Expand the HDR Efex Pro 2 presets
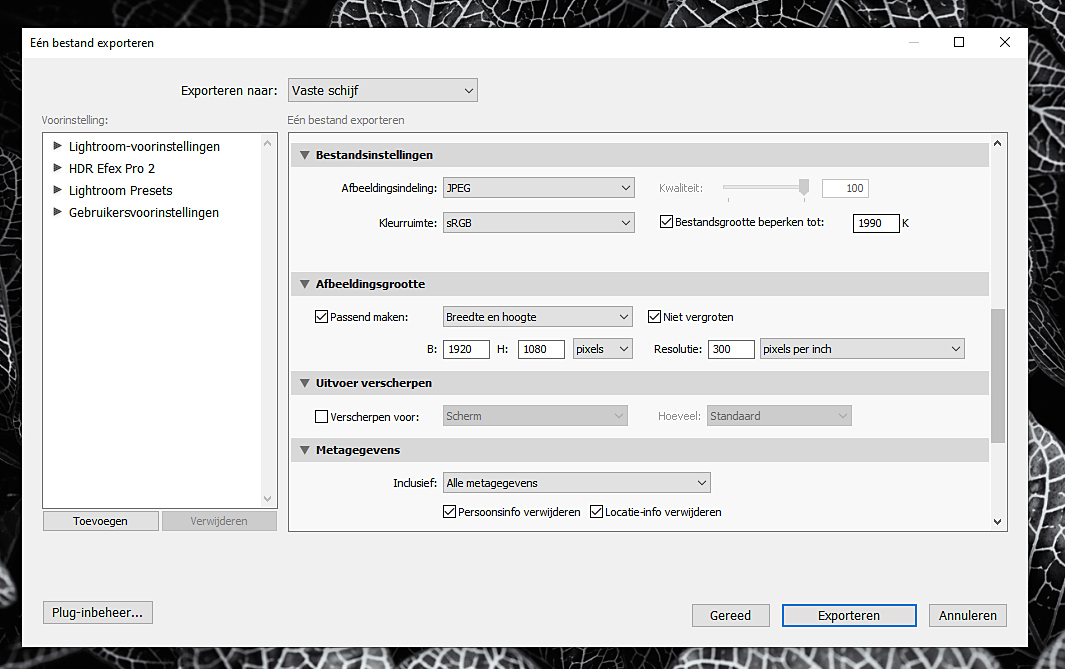The width and height of the screenshot is (1065, 669). coord(58,168)
